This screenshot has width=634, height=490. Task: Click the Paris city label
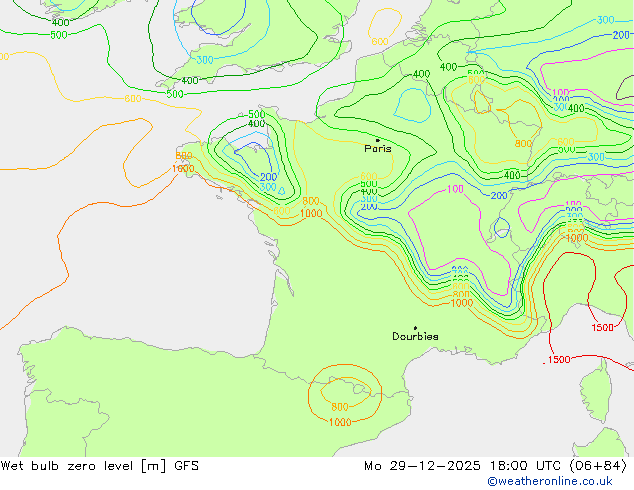pos(378,149)
